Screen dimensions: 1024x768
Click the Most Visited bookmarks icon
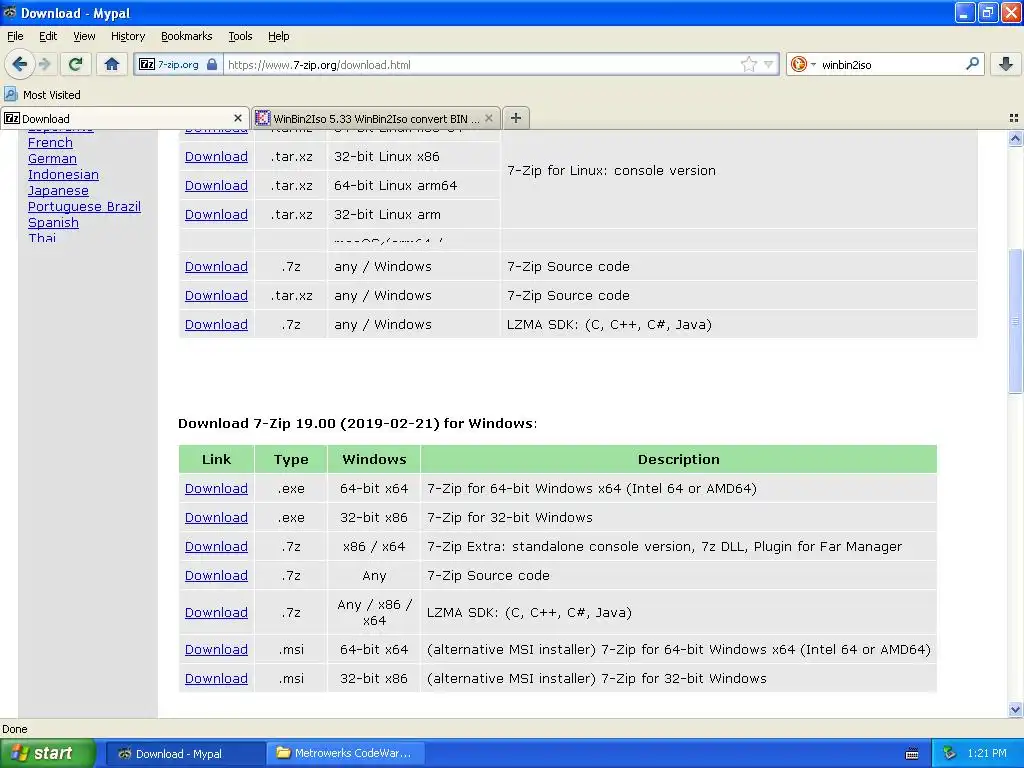(x=10, y=94)
